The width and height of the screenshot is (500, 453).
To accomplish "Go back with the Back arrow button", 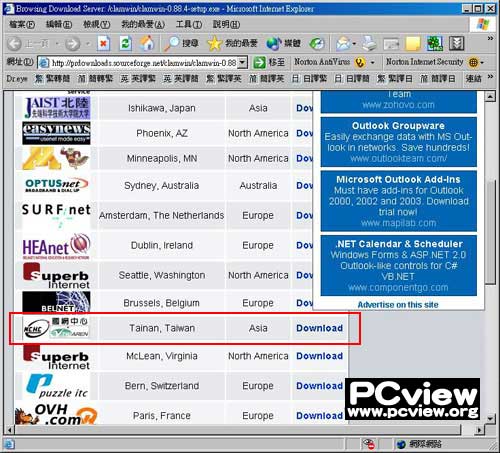I will [15, 44].
